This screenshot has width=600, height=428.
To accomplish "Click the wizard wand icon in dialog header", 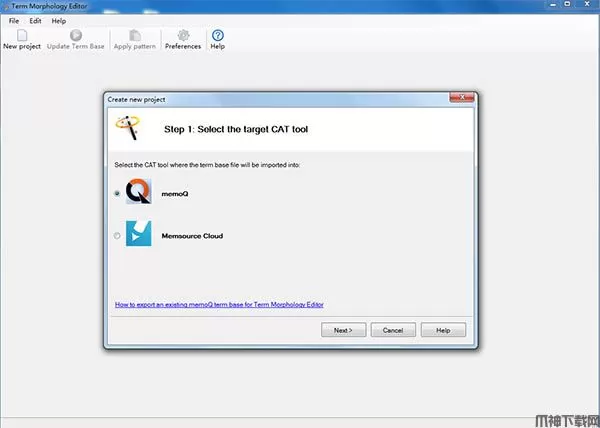I will coord(128,128).
